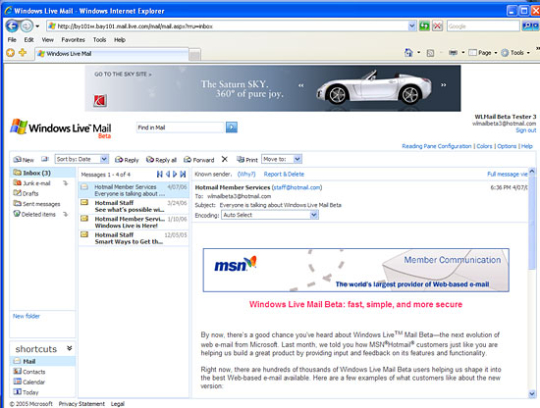This screenshot has width=540, height=408.
Task: Jump to first page of messages
Action: point(159,174)
